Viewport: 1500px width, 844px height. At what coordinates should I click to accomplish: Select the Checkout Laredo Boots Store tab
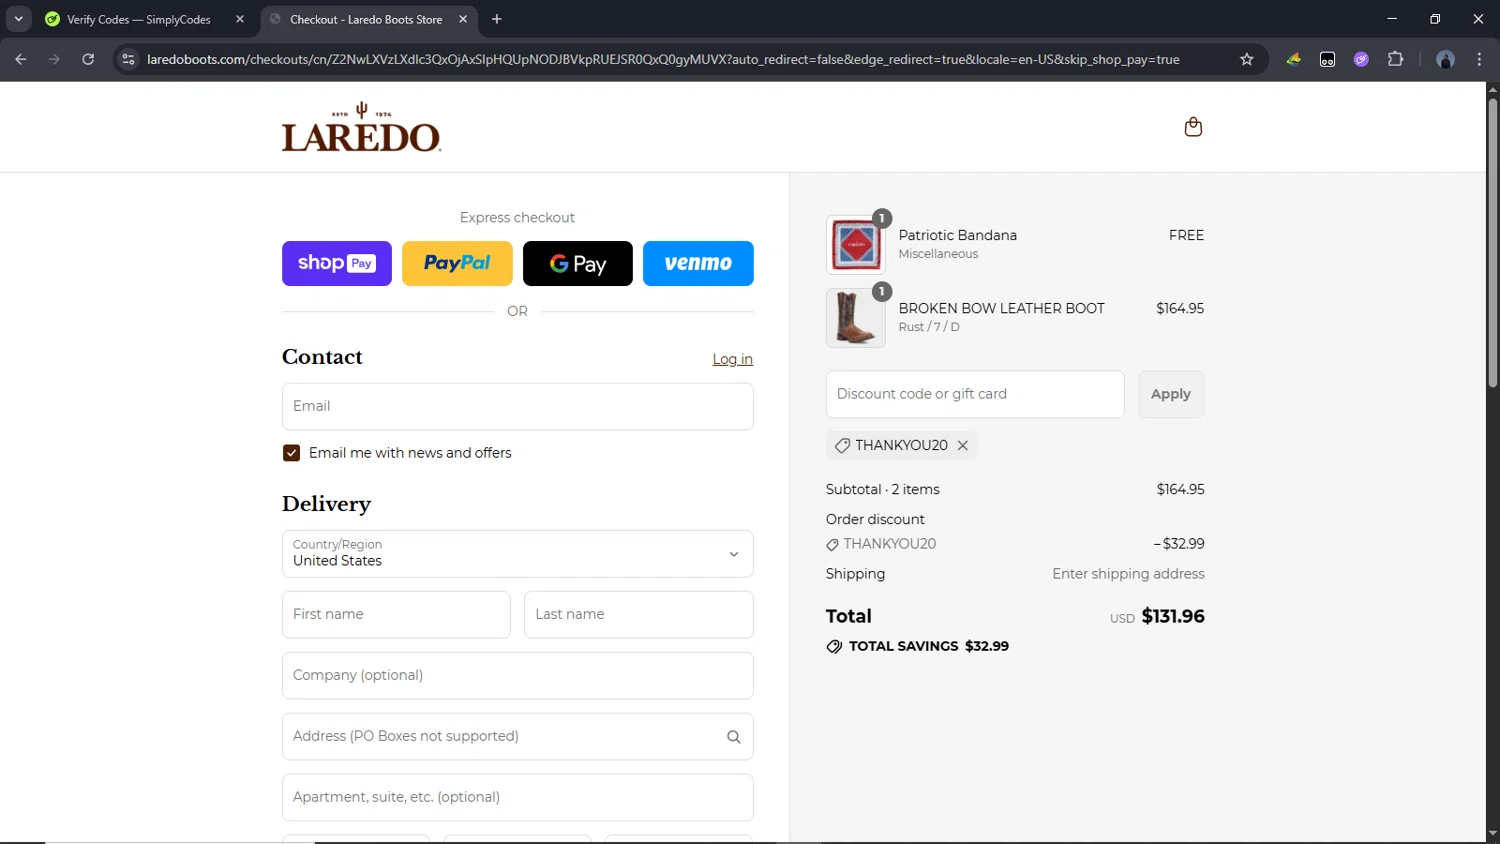(x=366, y=19)
